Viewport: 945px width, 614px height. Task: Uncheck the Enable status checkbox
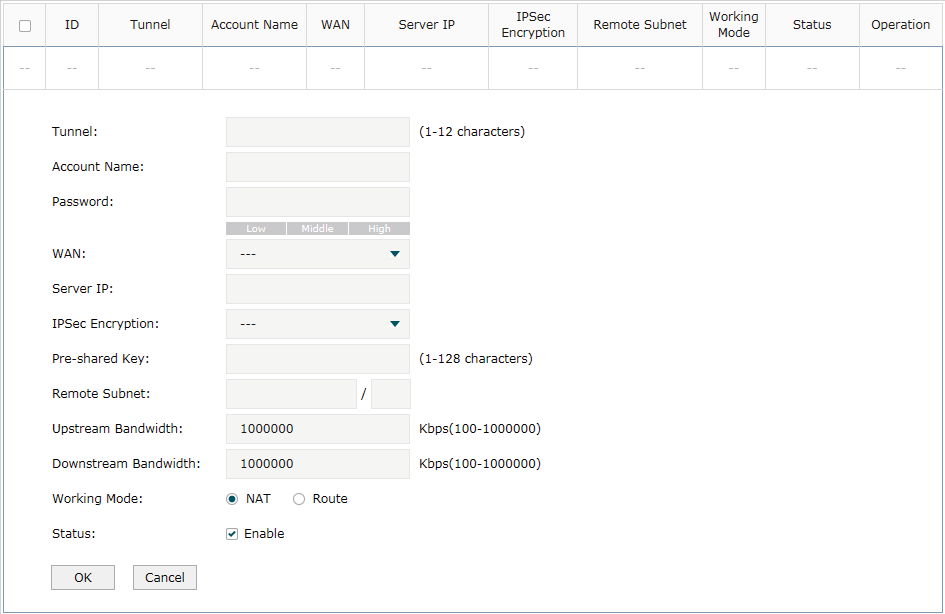(x=232, y=534)
